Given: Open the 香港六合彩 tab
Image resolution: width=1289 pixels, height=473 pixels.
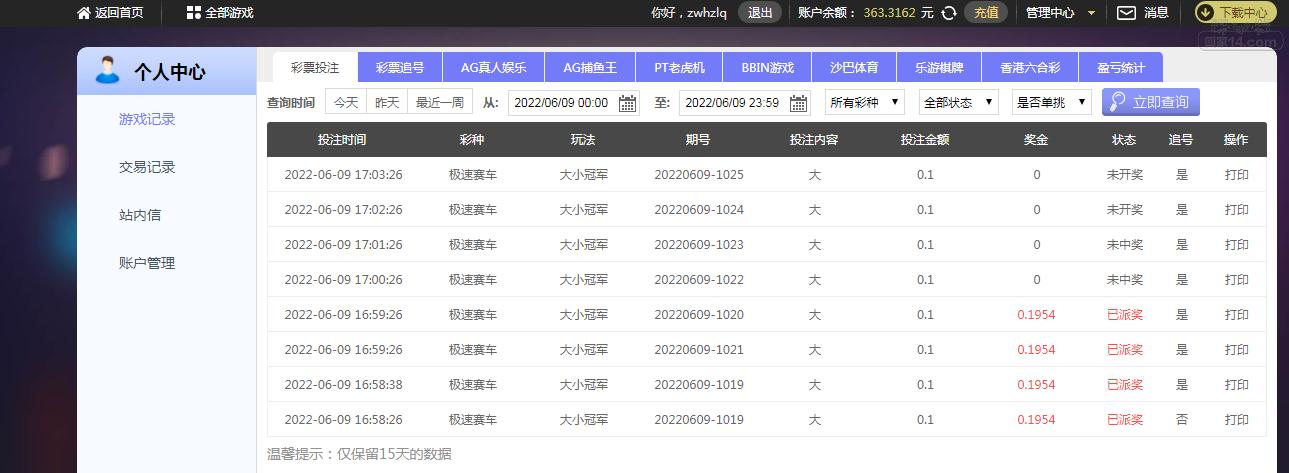Looking at the screenshot, I should tap(1030, 68).
